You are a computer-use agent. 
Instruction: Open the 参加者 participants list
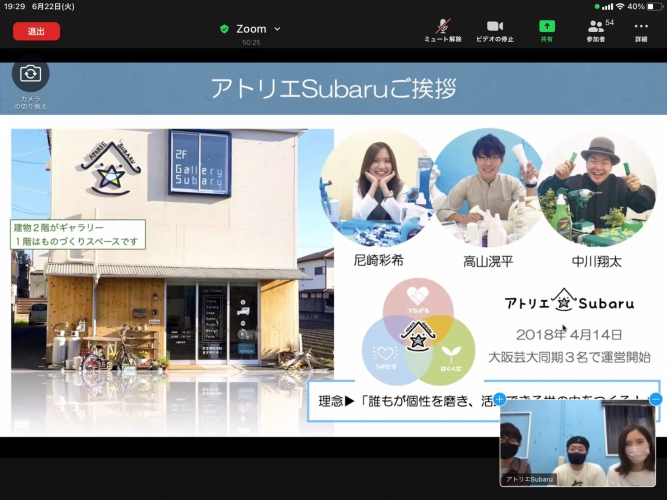[x=596, y=31]
